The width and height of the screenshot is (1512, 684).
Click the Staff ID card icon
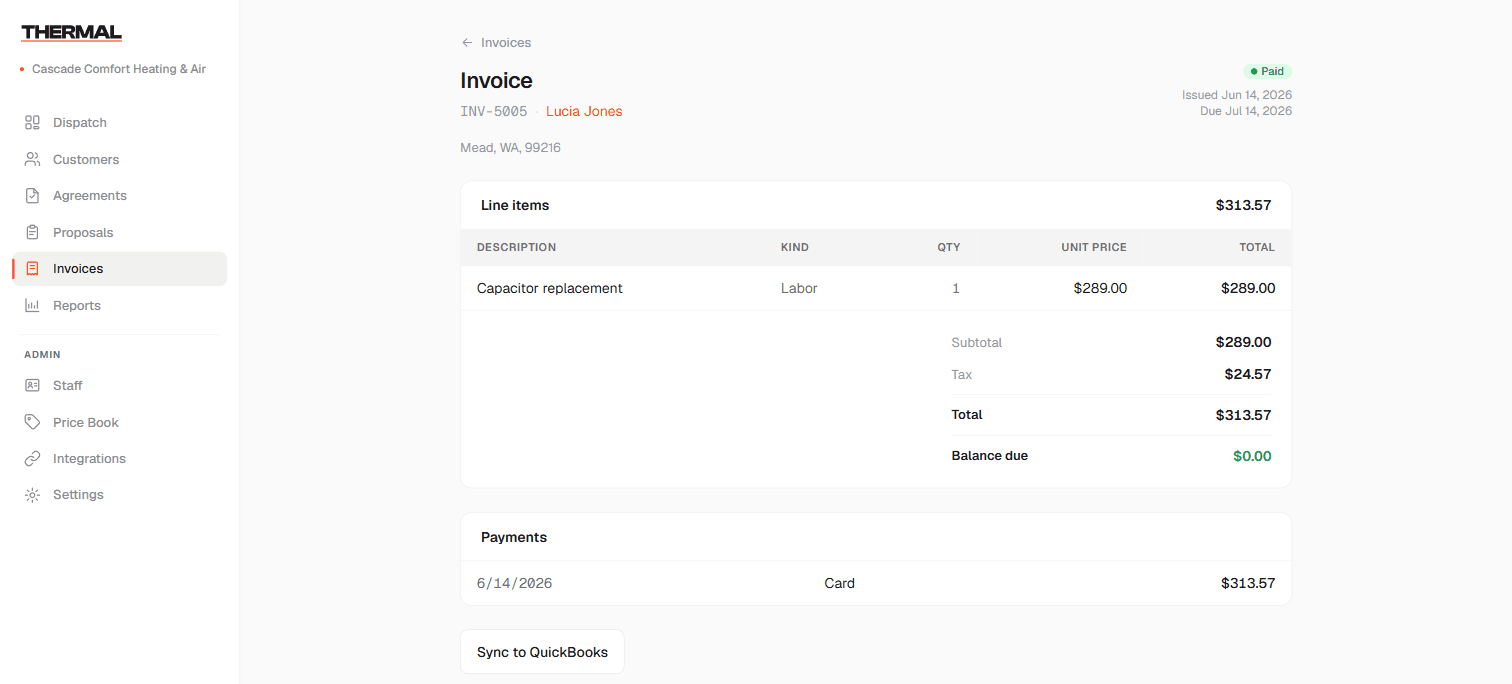32,385
